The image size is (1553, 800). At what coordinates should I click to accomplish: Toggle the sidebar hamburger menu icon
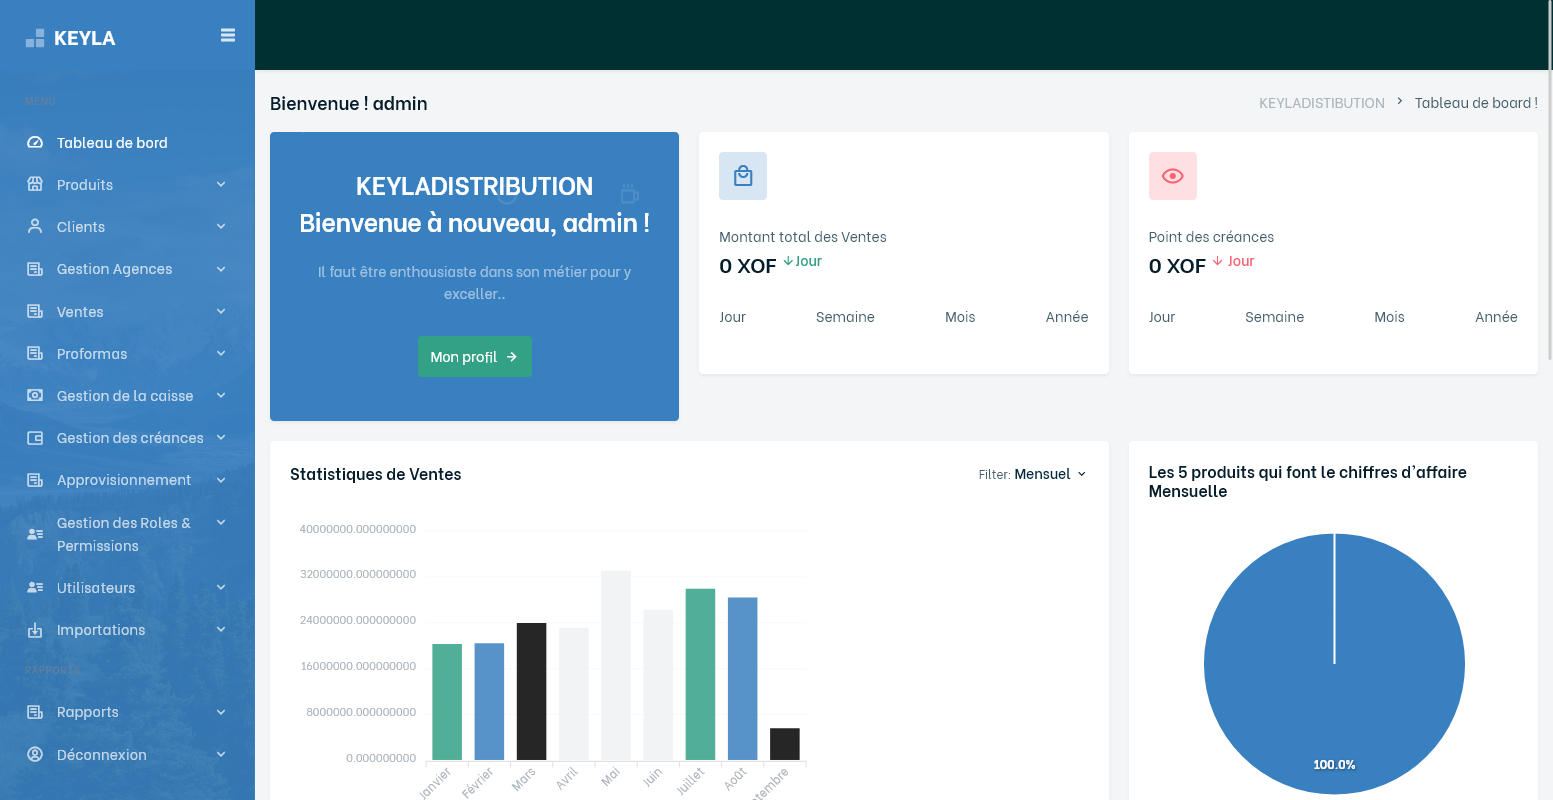click(x=228, y=35)
